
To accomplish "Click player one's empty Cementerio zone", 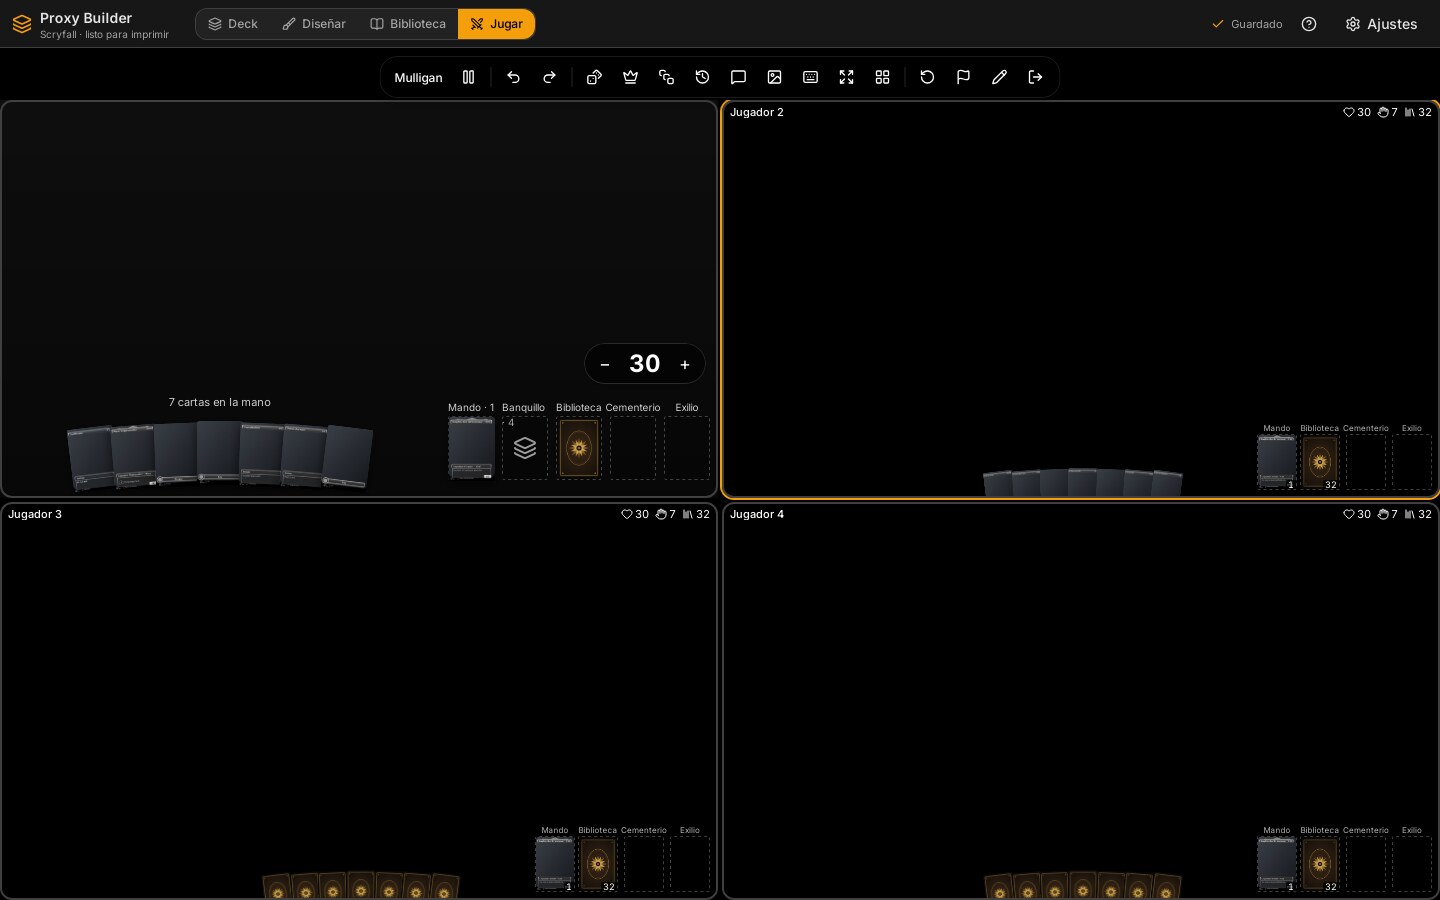I will pos(633,448).
